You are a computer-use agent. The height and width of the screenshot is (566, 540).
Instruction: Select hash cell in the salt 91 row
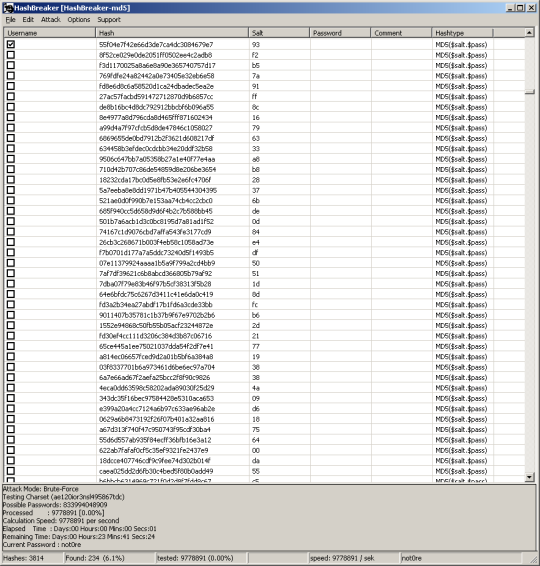156,86
